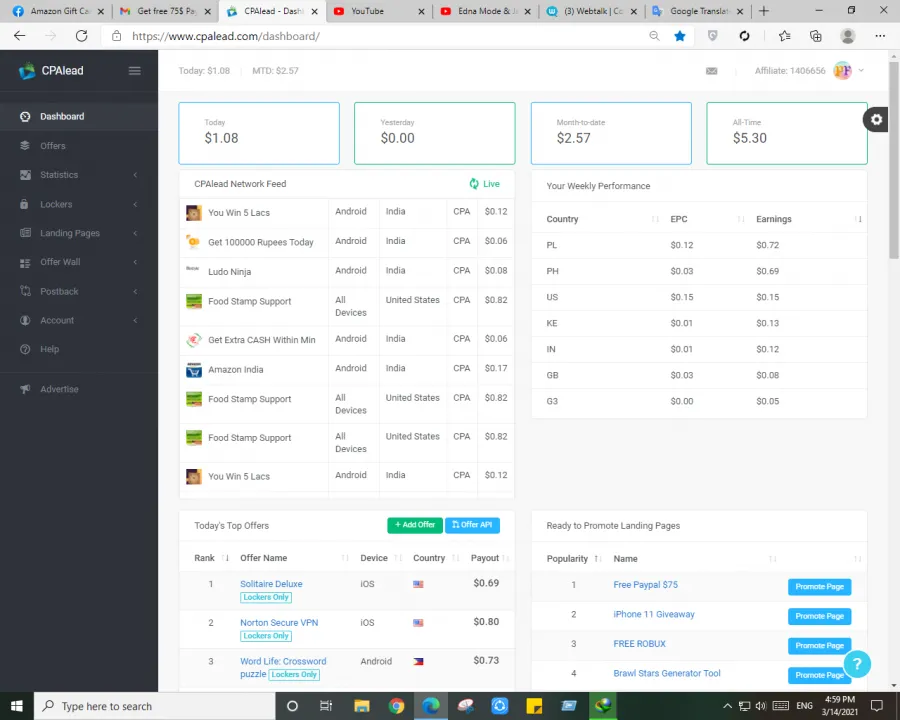Screen dimensions: 900x720
Task: Switch to the YouTube browser tab
Action: coord(367,11)
